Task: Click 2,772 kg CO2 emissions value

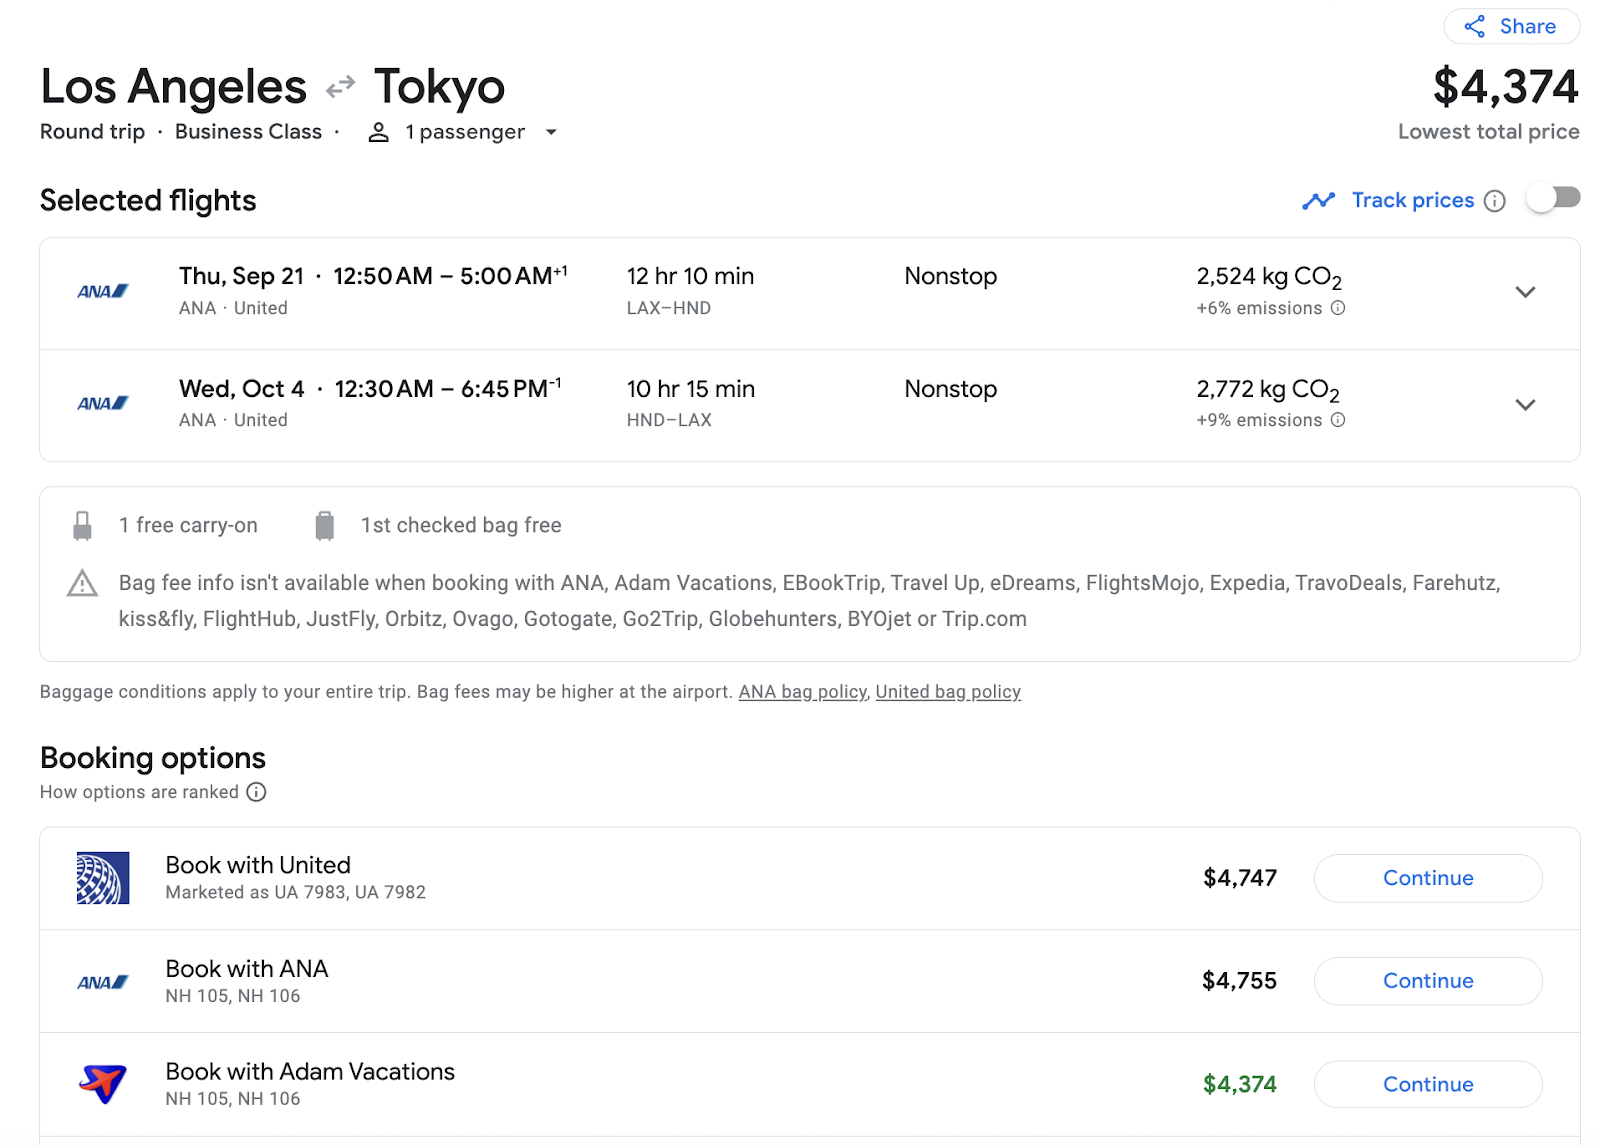Action: pos(1268,390)
